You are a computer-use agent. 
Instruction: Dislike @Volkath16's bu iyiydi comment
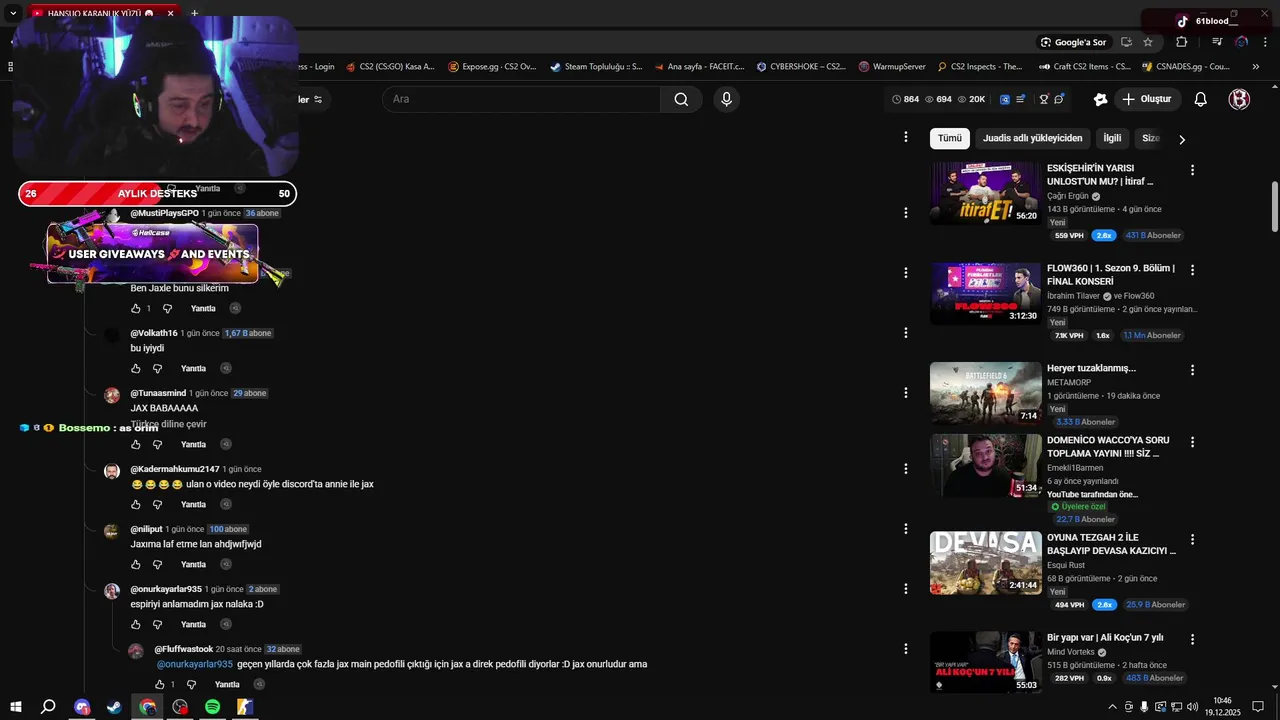157,369
